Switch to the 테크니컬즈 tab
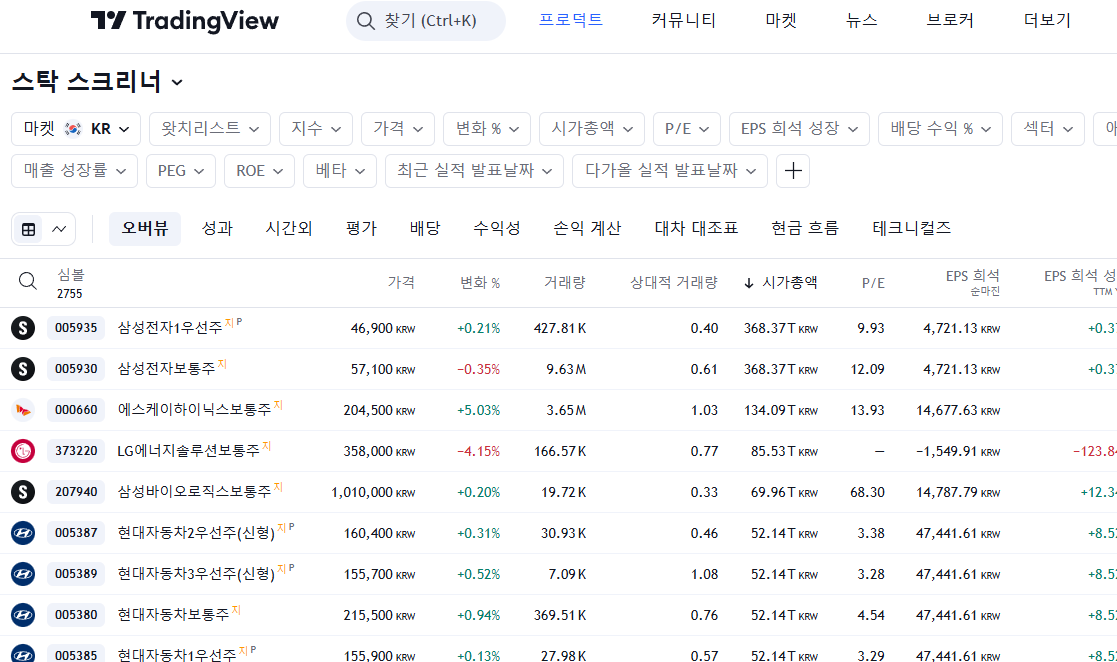Image resolution: width=1117 pixels, height=662 pixels. coord(912,229)
